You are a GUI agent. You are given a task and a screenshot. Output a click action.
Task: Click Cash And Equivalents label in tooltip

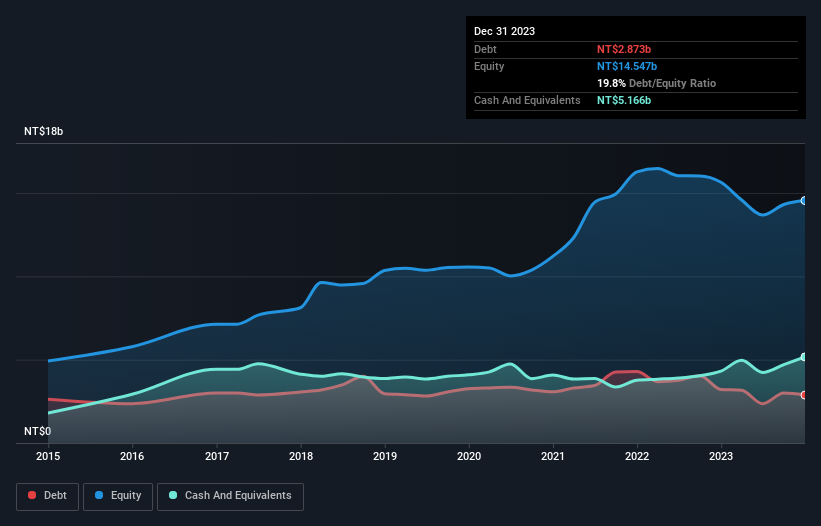pos(527,100)
